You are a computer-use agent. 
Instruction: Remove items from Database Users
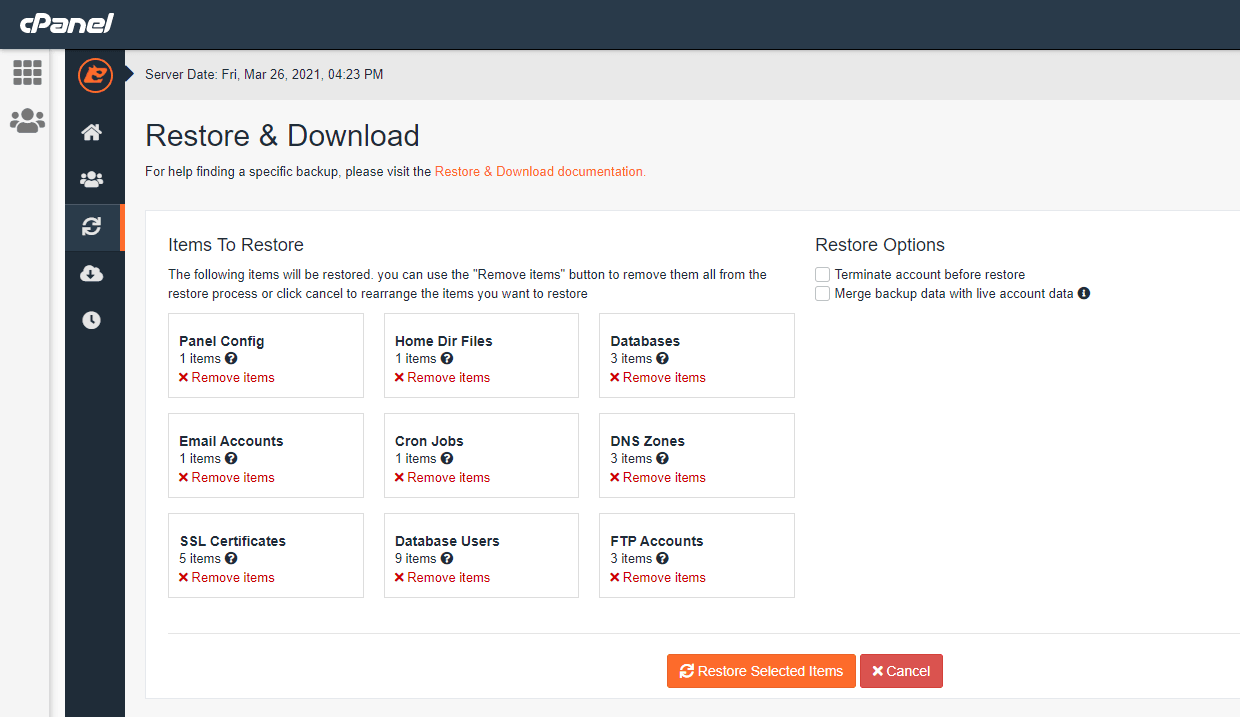(442, 578)
